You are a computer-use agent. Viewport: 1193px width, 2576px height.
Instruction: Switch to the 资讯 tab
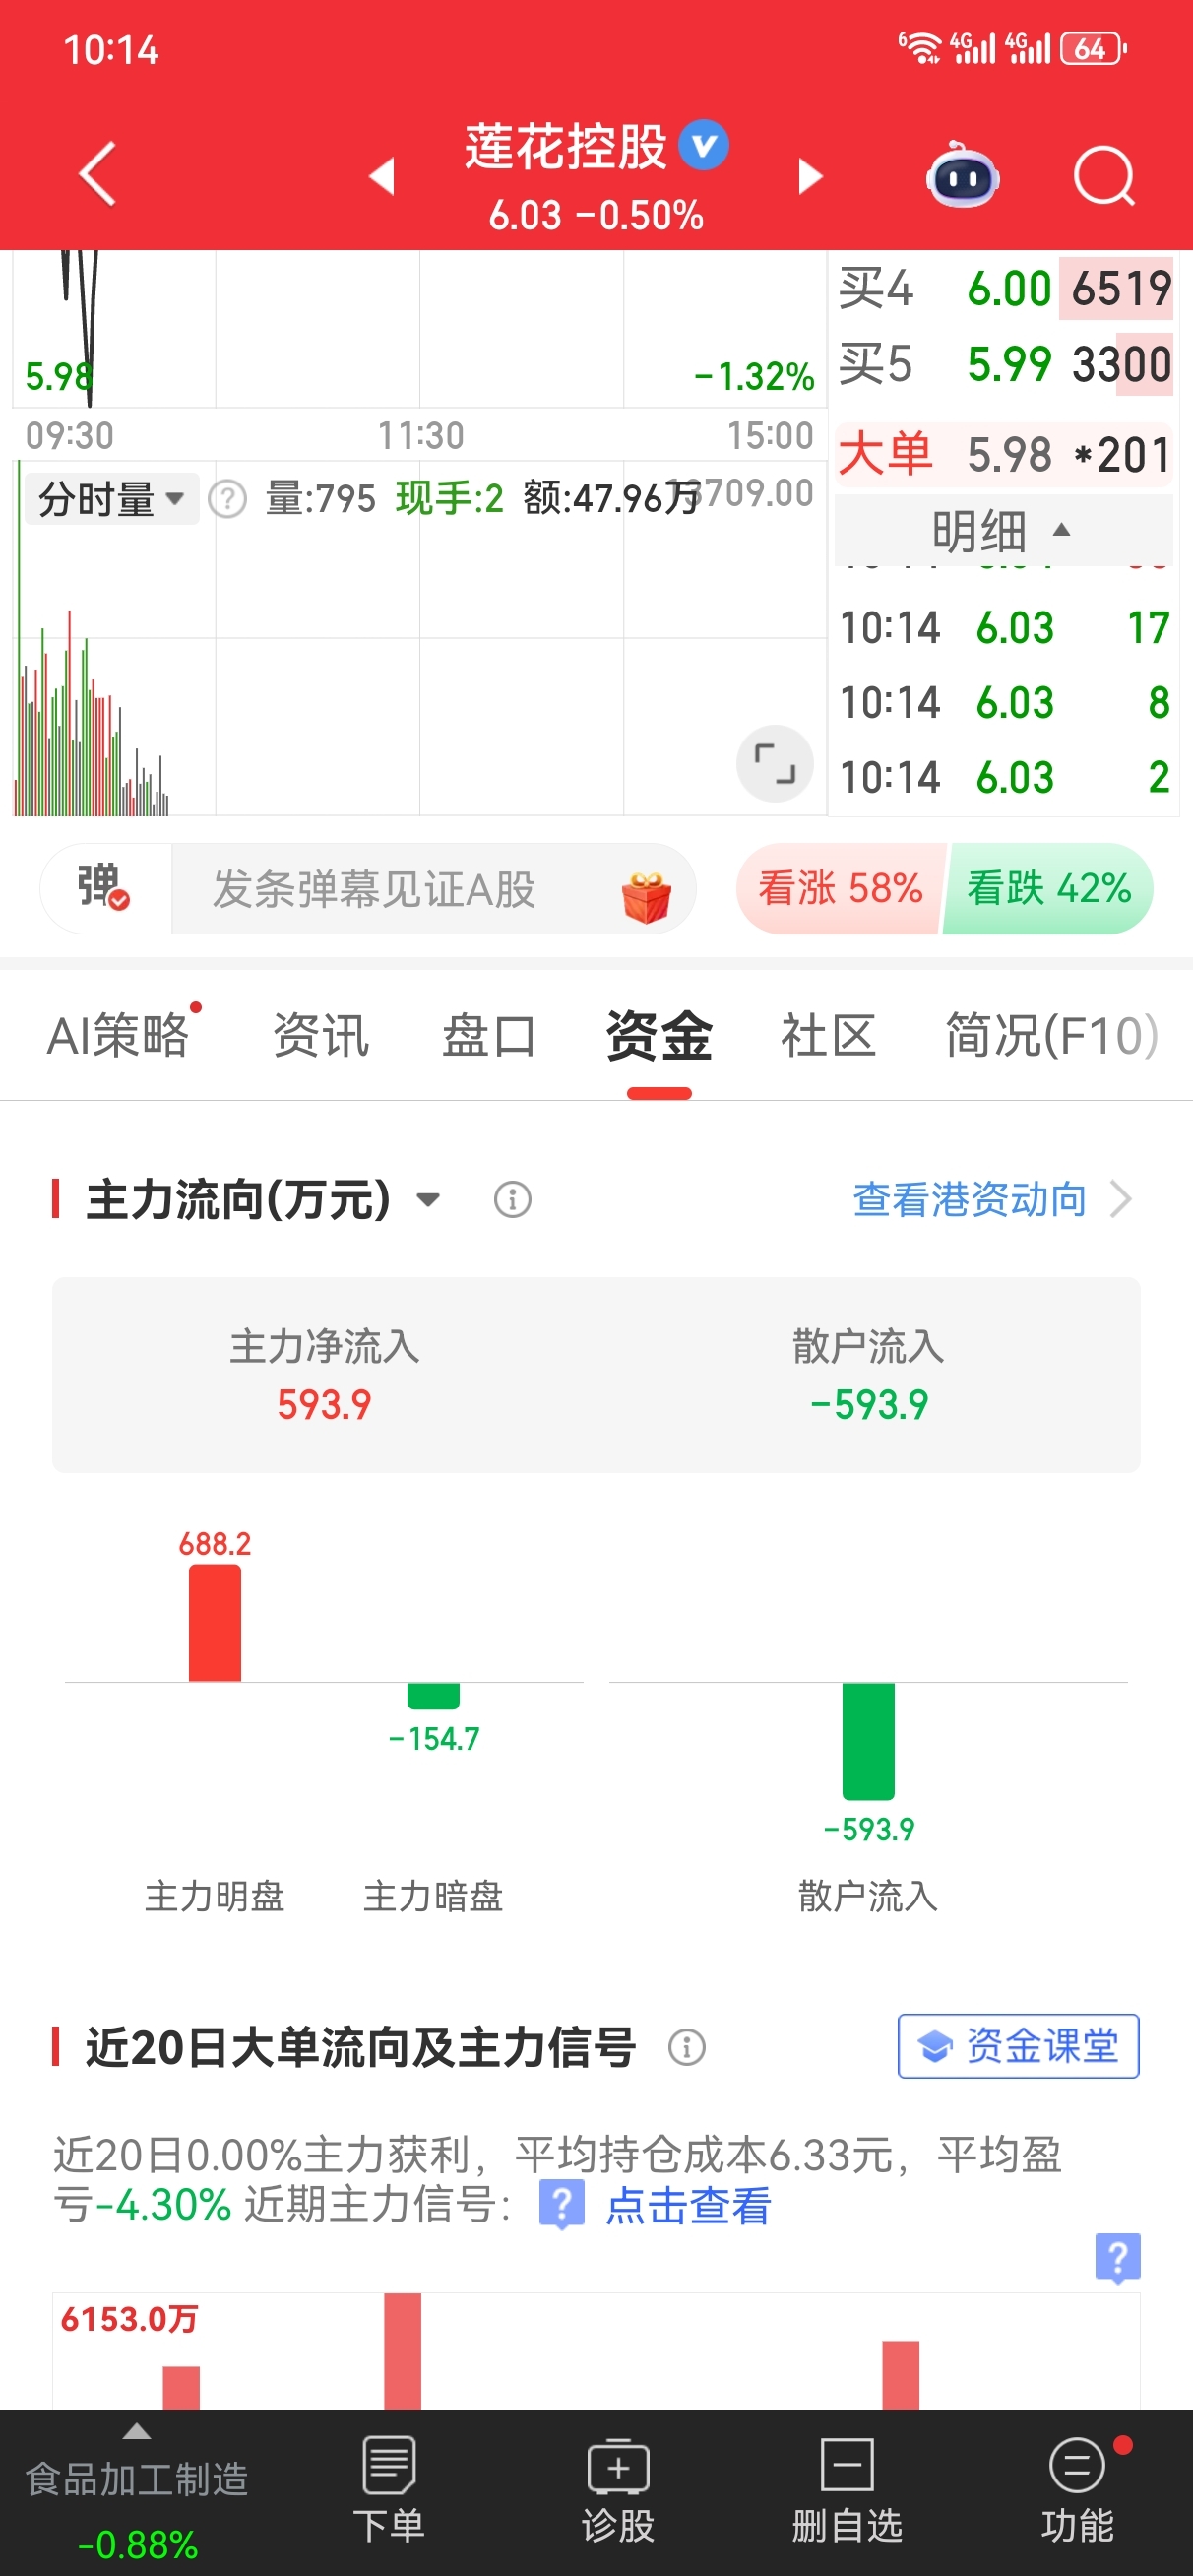321,1035
